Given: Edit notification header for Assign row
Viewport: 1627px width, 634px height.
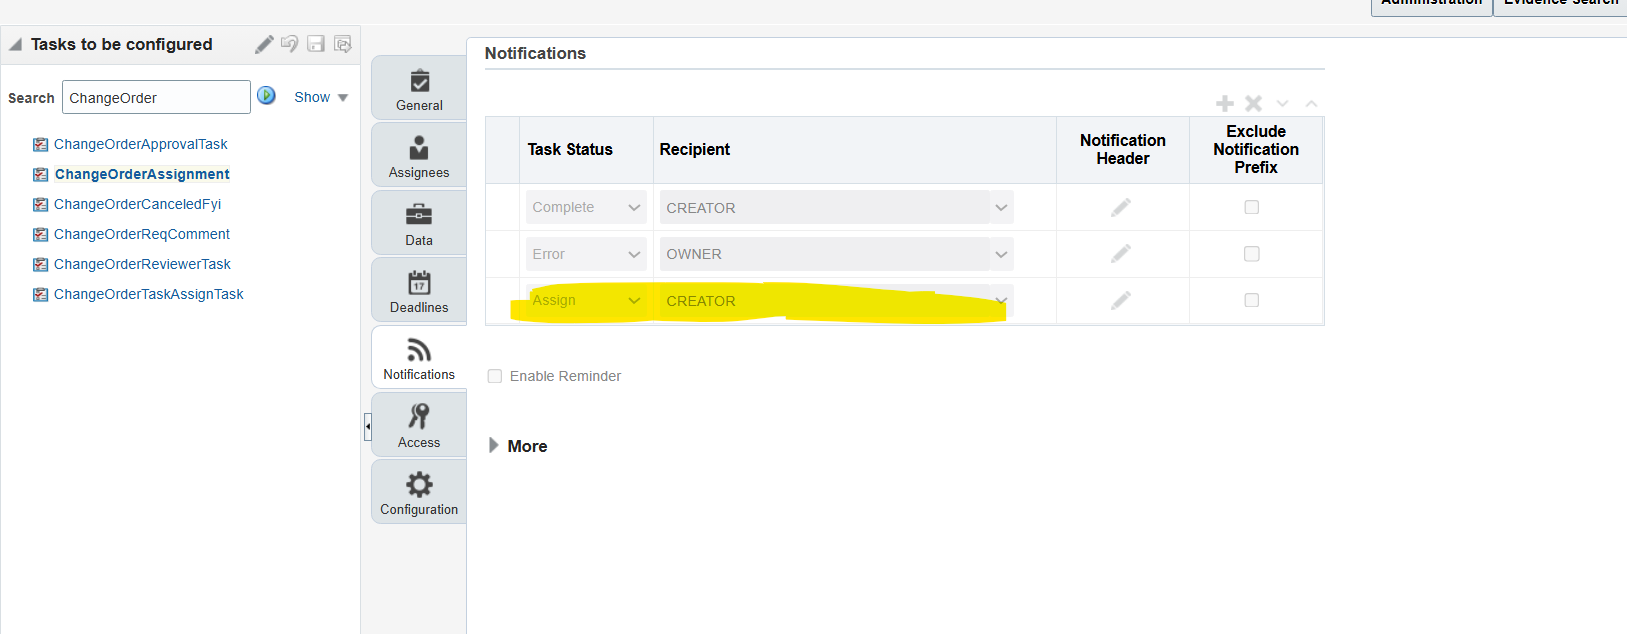Looking at the screenshot, I should [1121, 300].
